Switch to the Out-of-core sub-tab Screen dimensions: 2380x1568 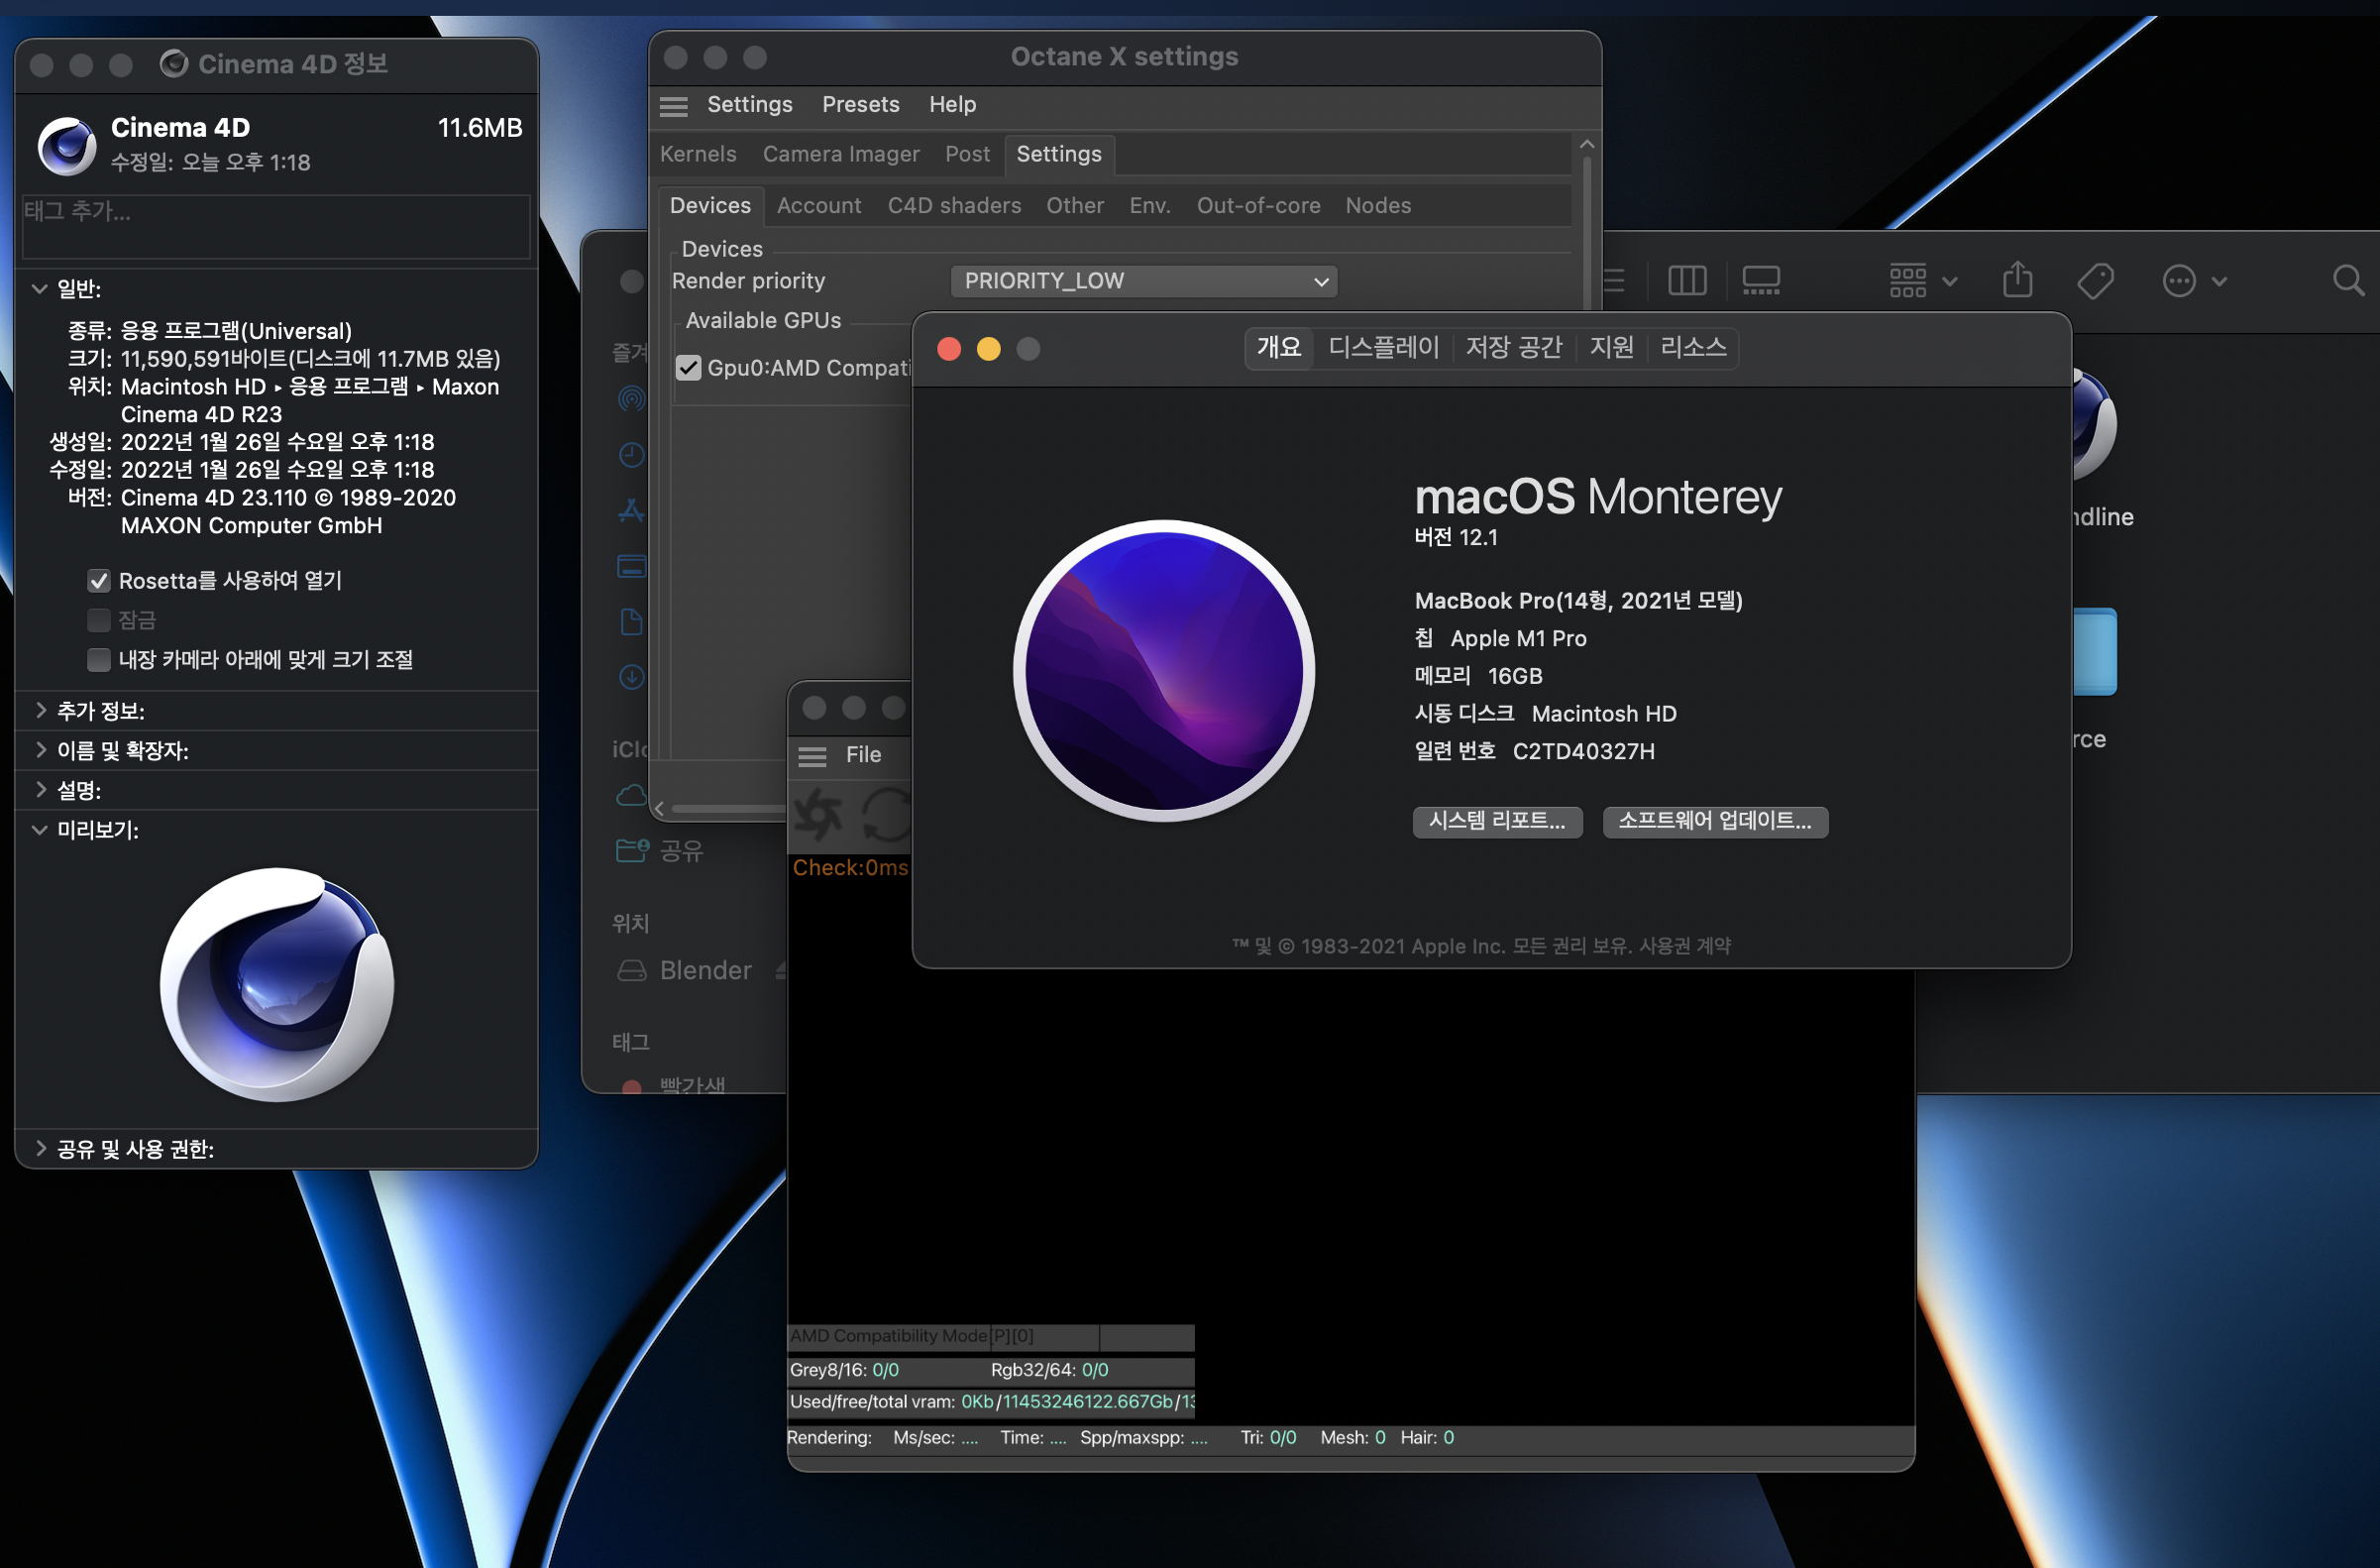click(1258, 206)
